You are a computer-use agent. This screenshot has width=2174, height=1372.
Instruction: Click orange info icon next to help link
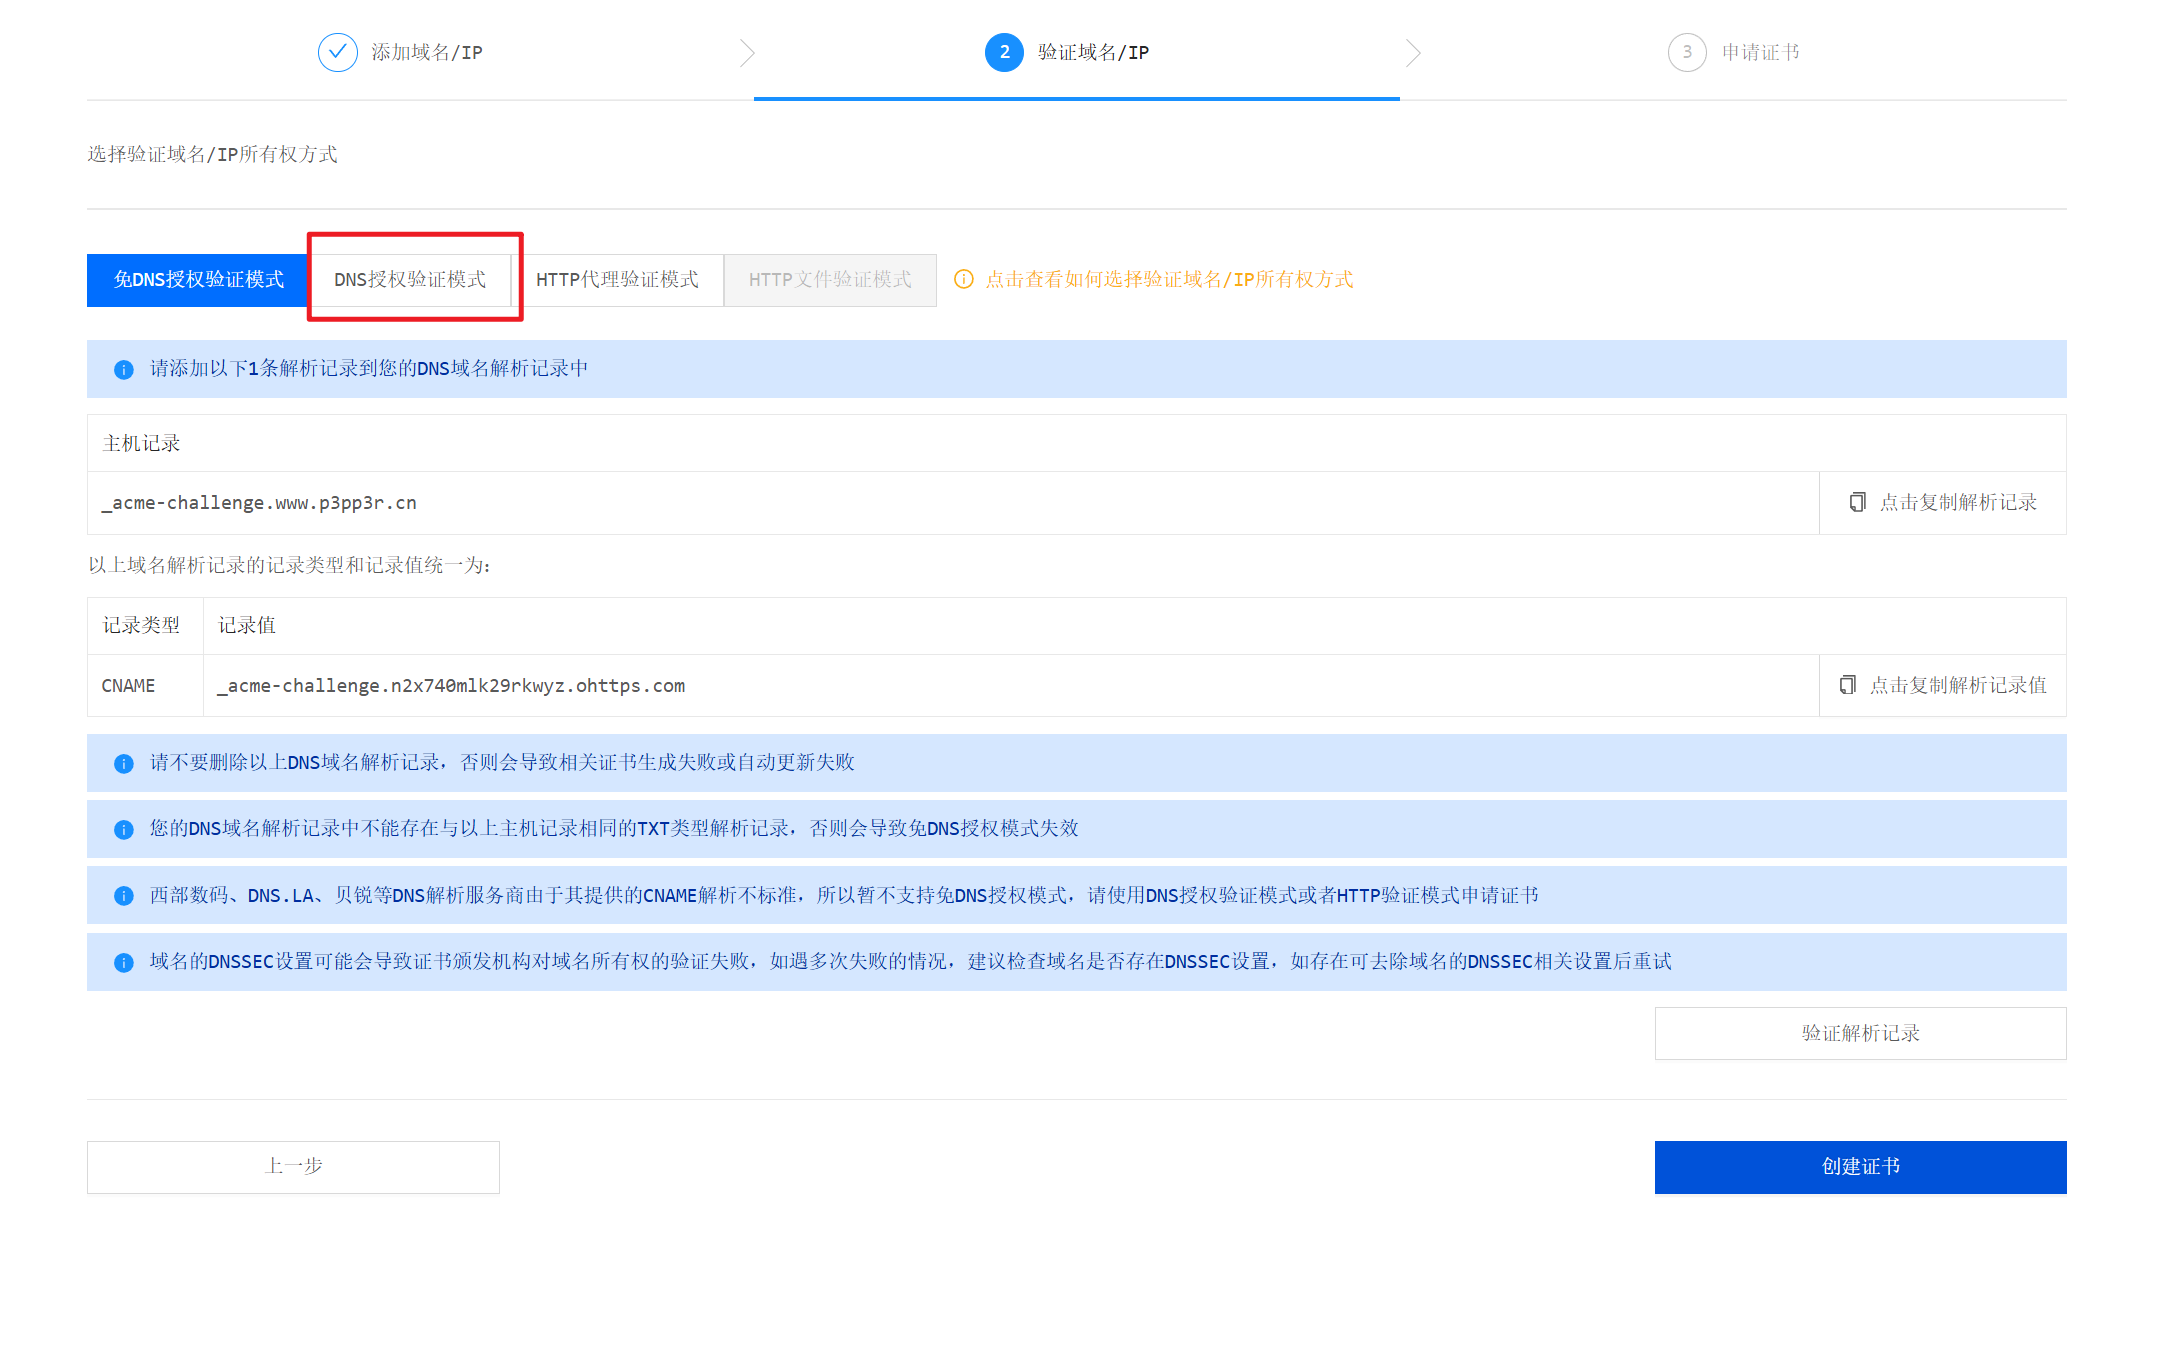tap(963, 279)
